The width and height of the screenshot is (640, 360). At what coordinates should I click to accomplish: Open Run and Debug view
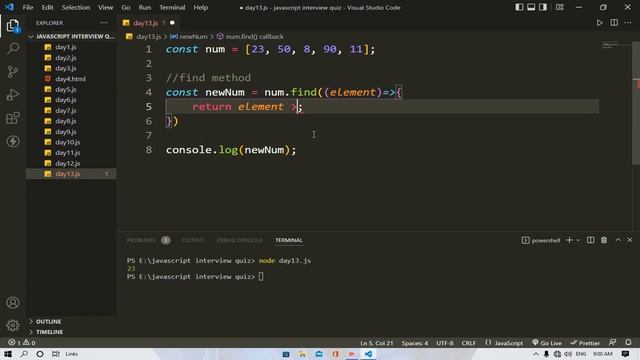tap(13, 95)
